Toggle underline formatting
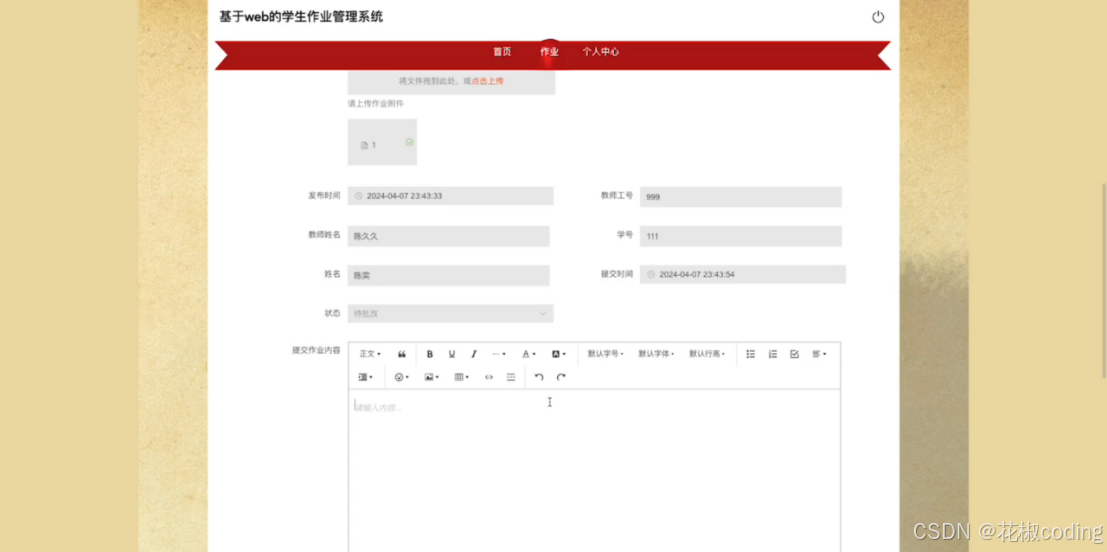This screenshot has width=1107, height=552. click(452, 354)
